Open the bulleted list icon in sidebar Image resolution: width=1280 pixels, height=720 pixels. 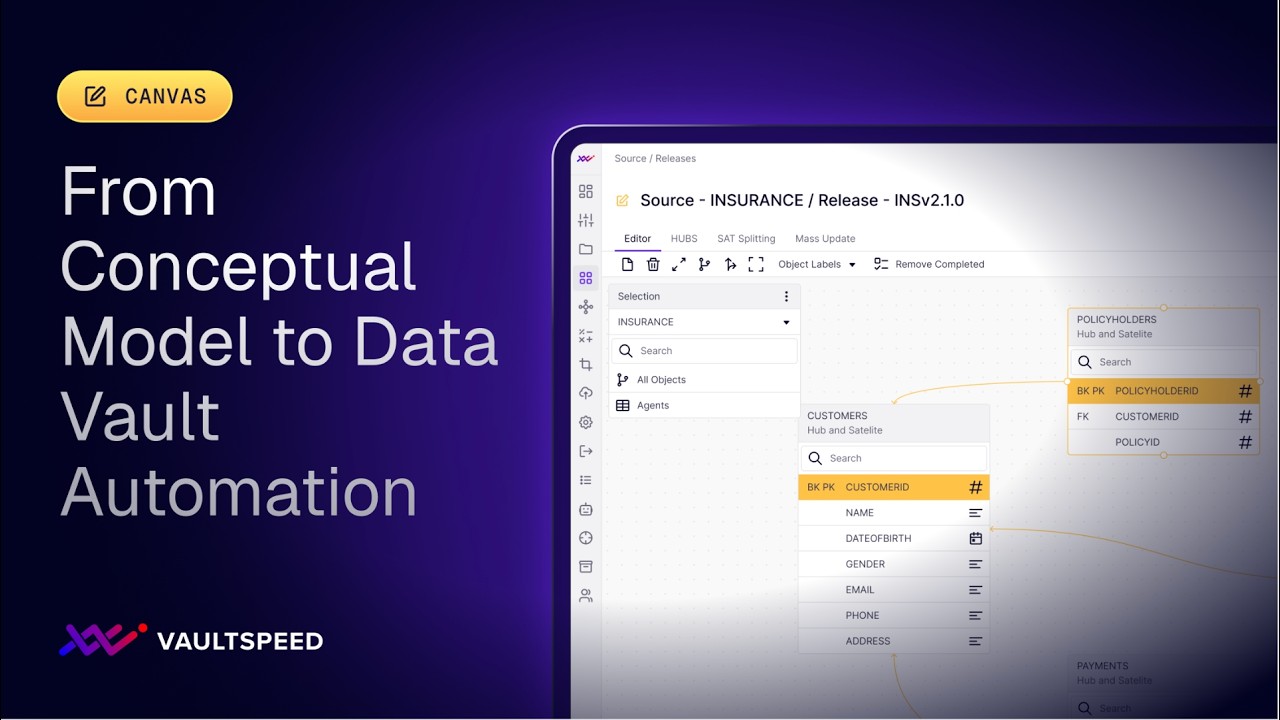click(x=586, y=480)
